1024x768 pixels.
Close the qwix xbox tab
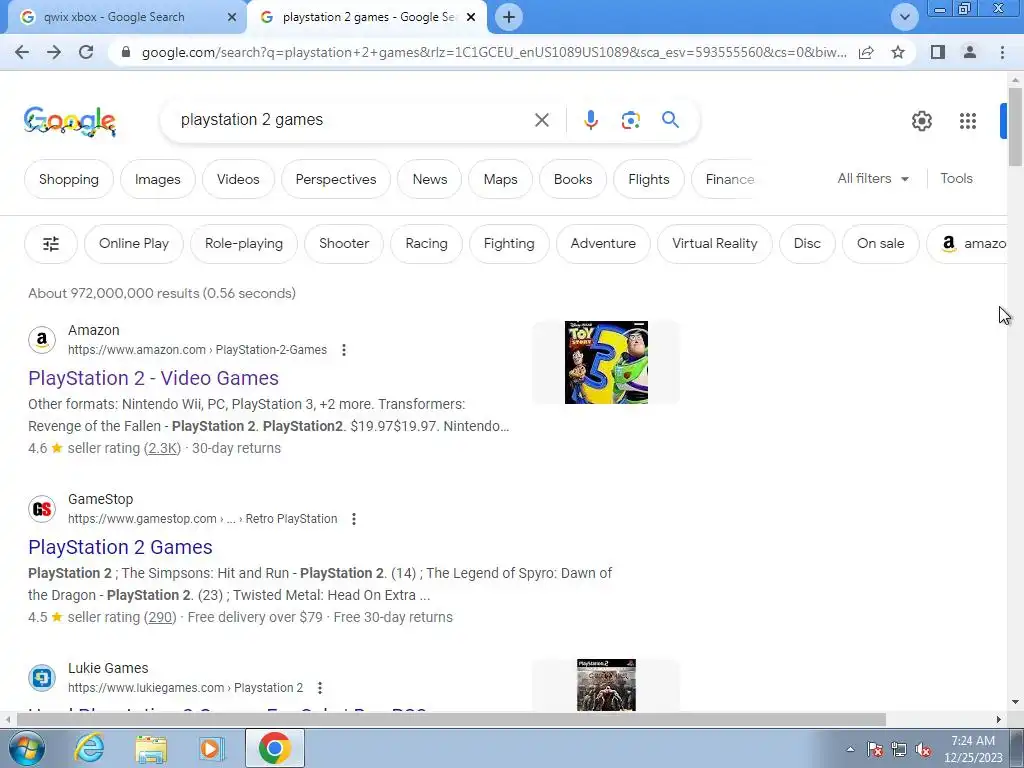click(232, 17)
